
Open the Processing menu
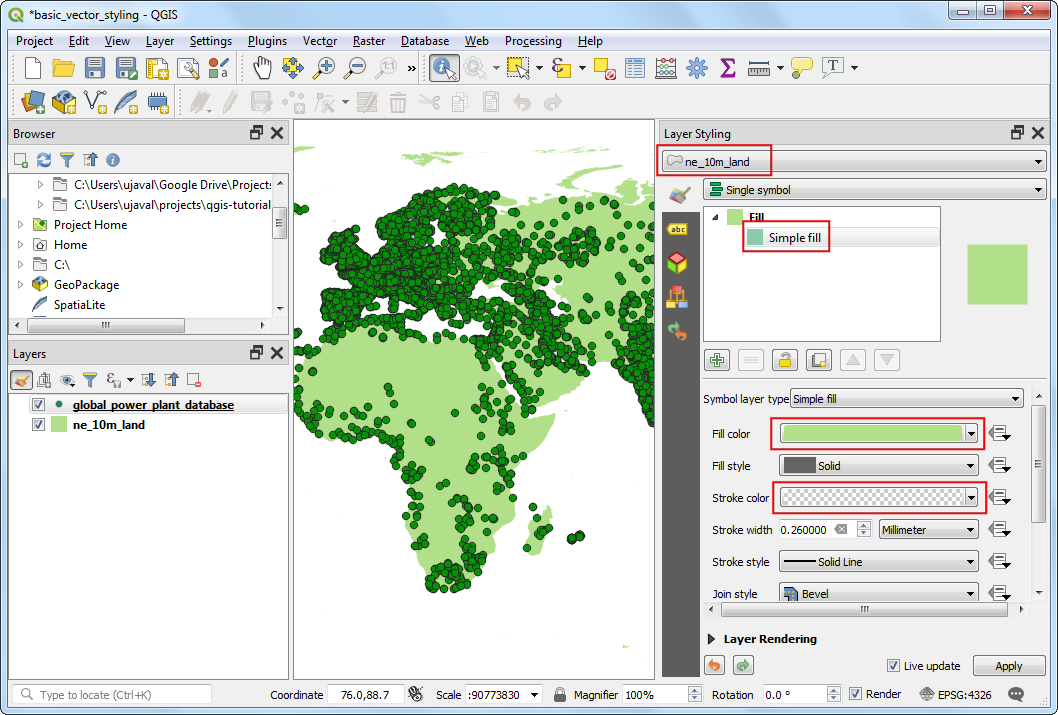point(533,41)
